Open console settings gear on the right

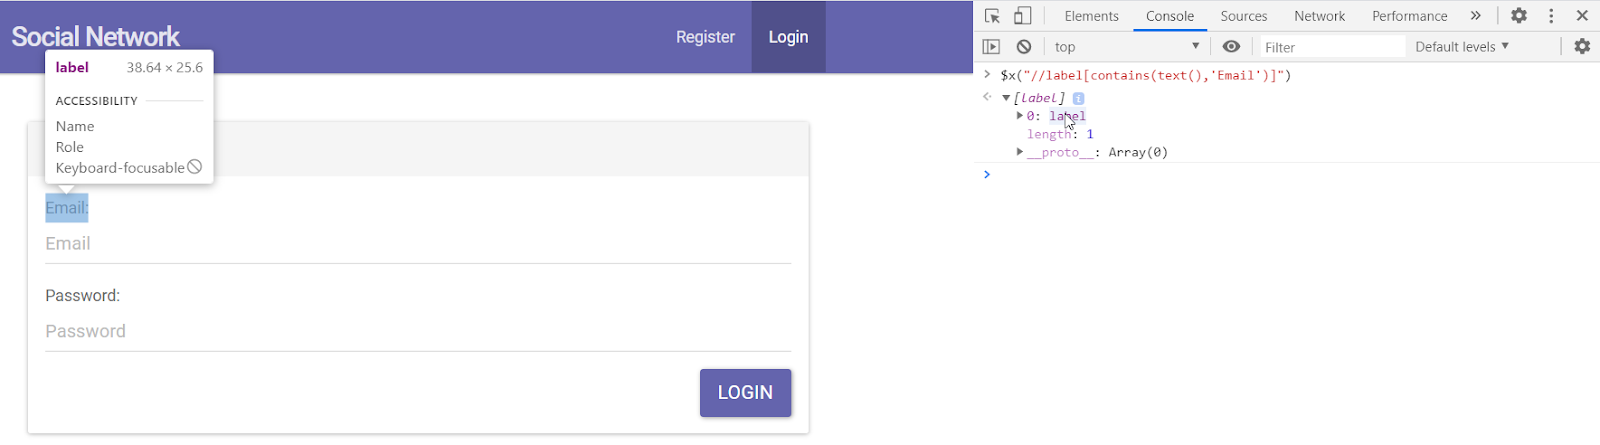pyautogui.click(x=1582, y=47)
